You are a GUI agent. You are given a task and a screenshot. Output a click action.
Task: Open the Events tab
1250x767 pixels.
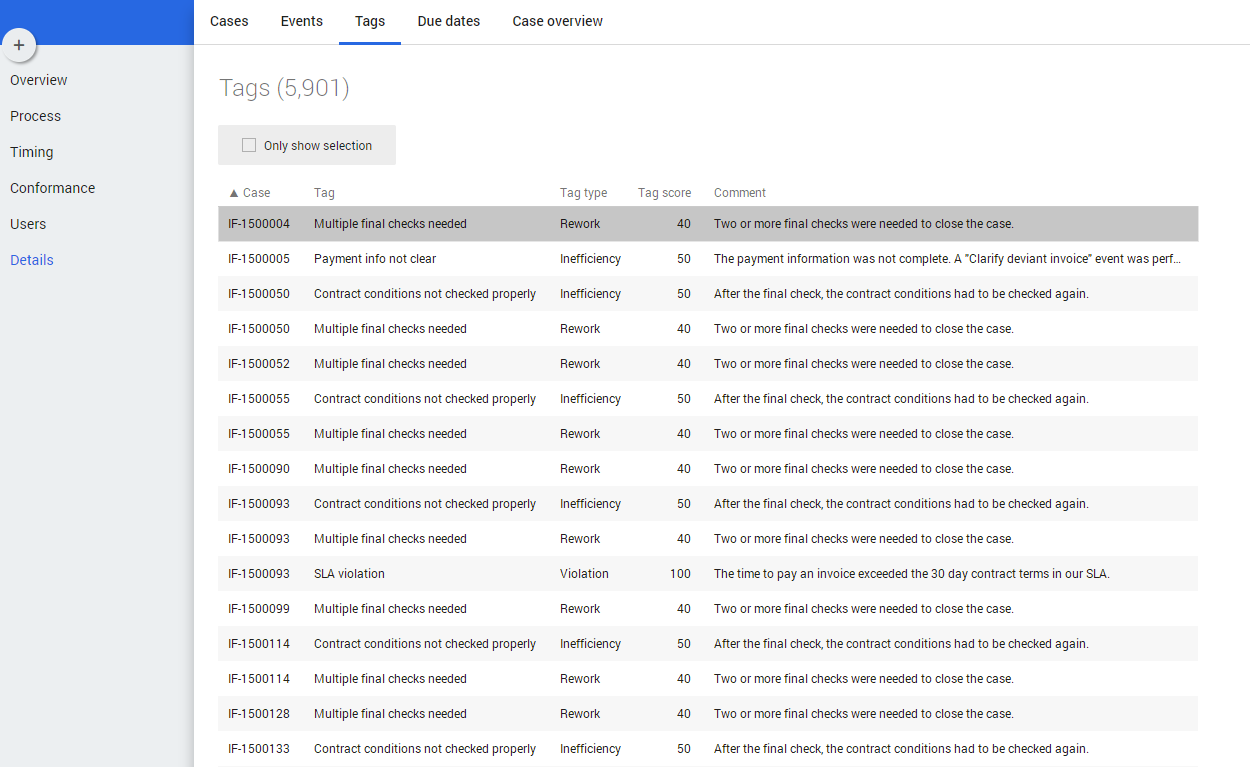pos(301,21)
